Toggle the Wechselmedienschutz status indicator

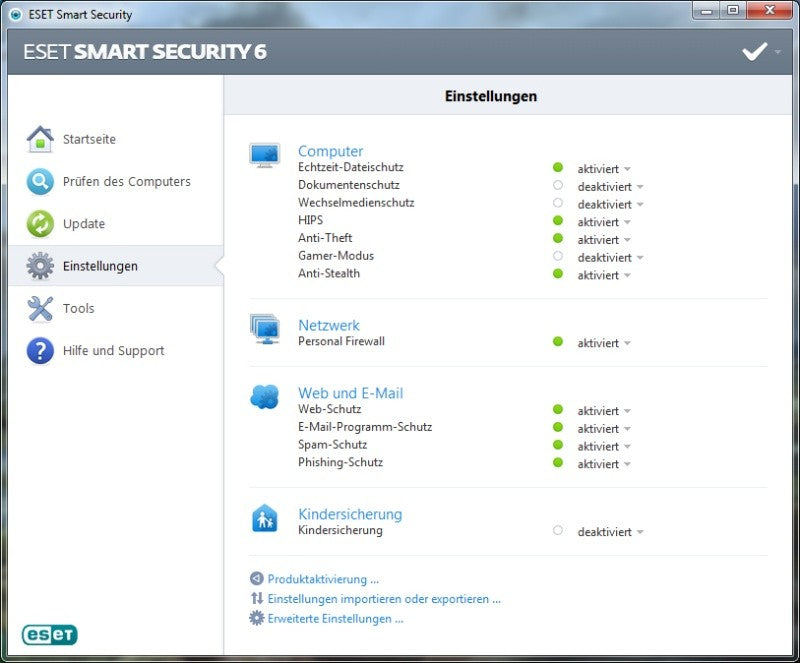tap(558, 203)
